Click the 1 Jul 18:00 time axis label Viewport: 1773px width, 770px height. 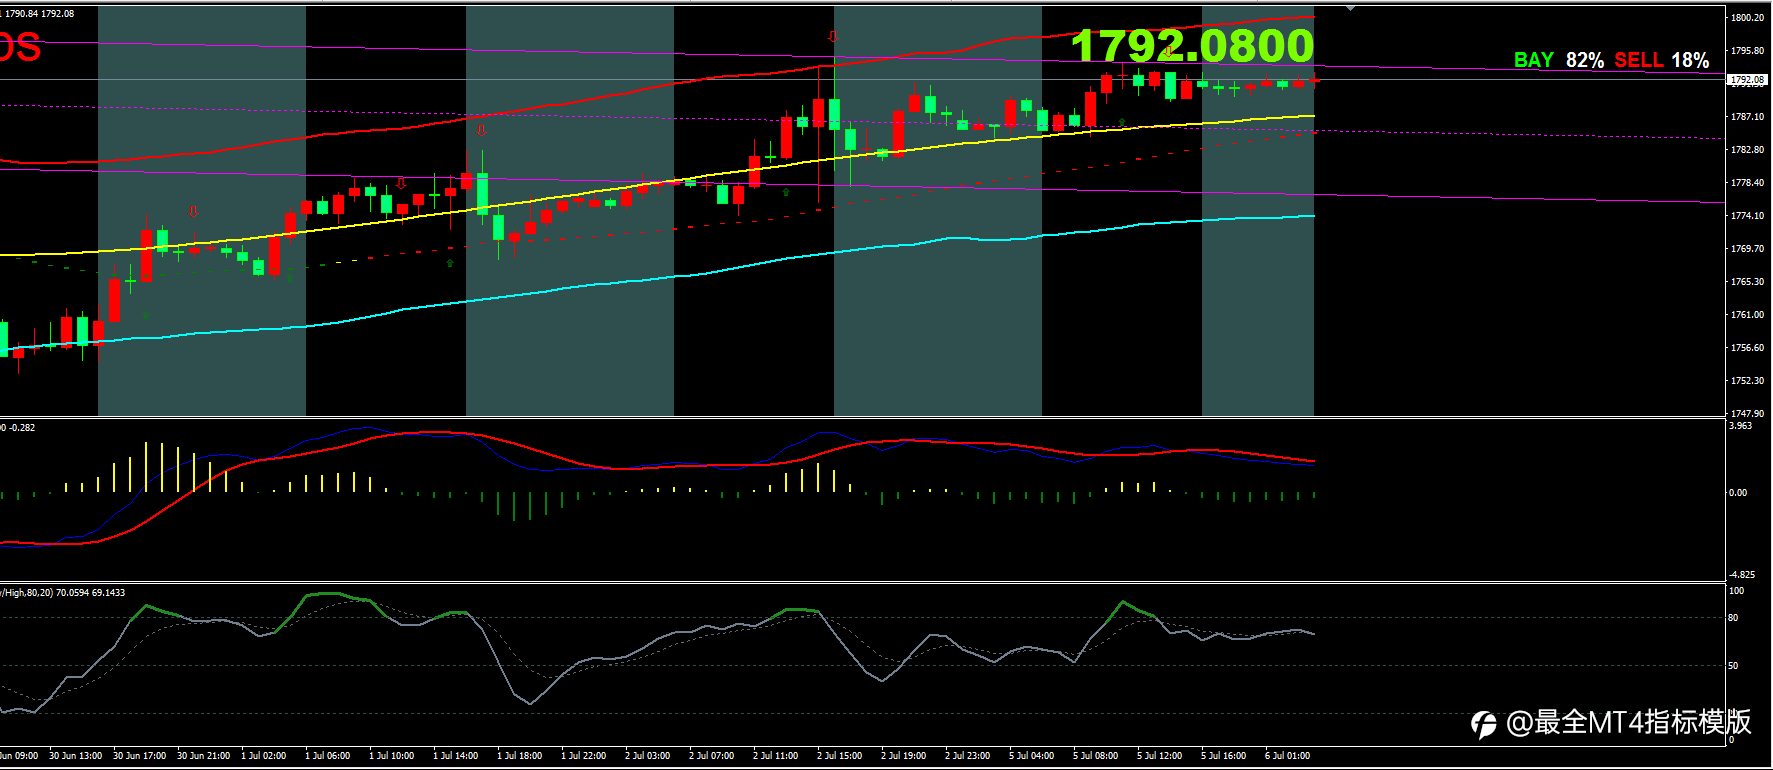pos(520,756)
